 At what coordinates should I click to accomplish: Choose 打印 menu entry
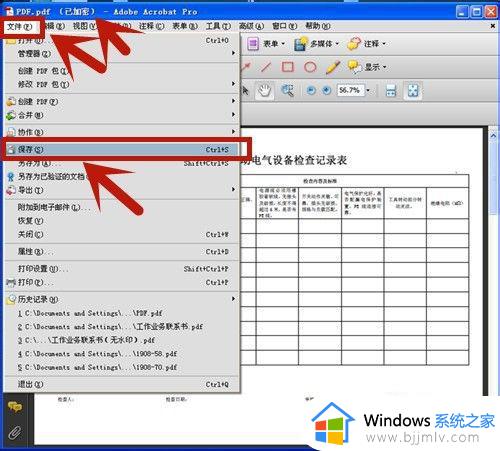point(121,282)
